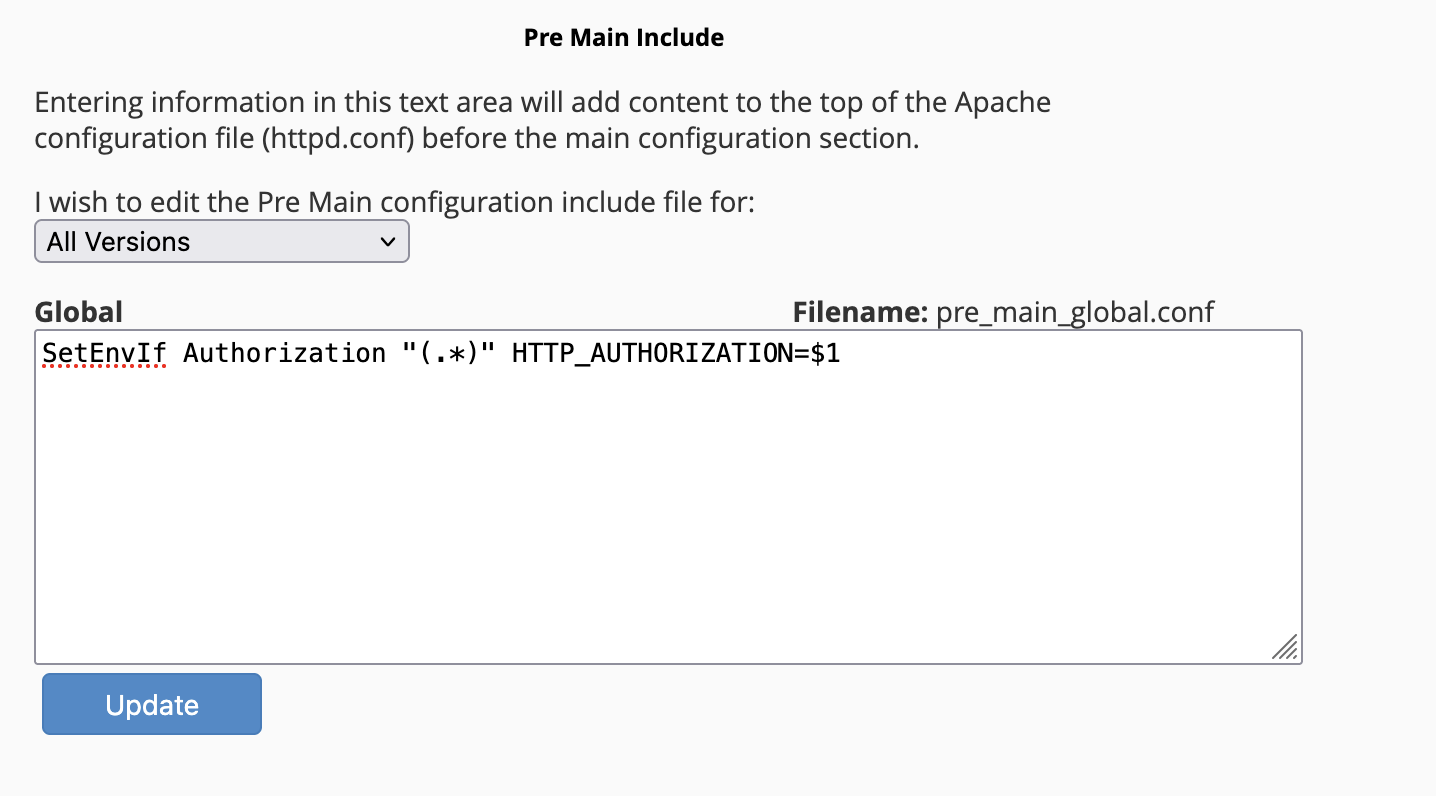Click the Update button
Image resolution: width=1436 pixels, height=796 pixels.
[152, 704]
